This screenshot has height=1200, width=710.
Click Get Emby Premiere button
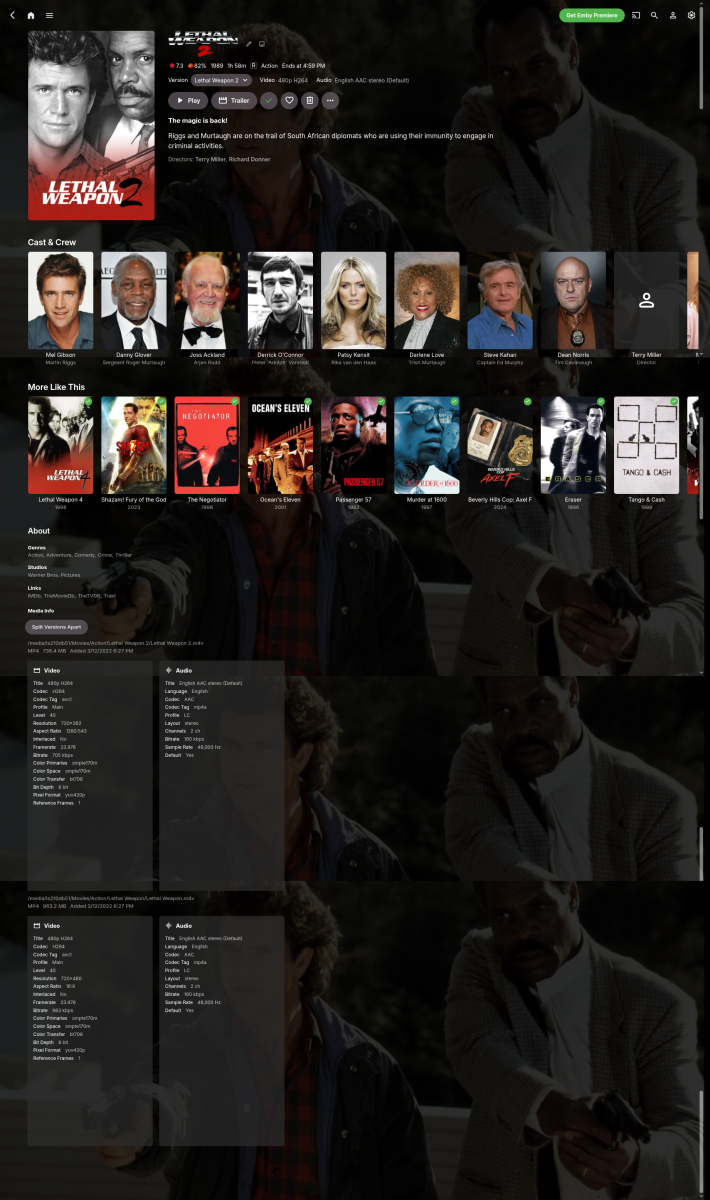point(592,15)
